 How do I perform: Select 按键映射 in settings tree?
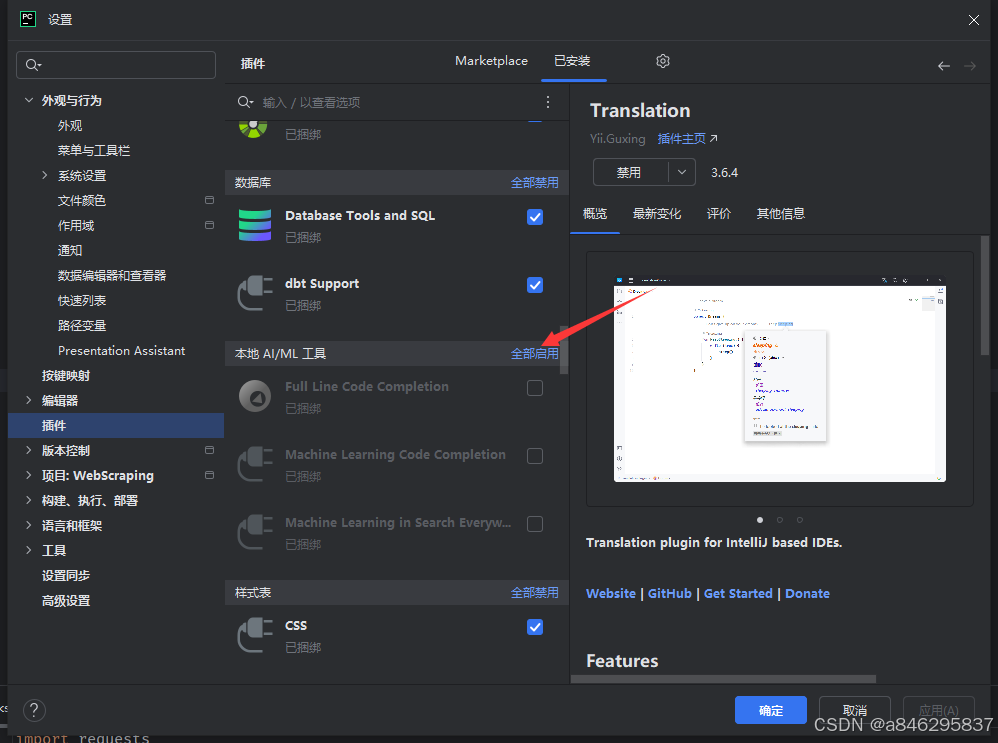coord(66,375)
